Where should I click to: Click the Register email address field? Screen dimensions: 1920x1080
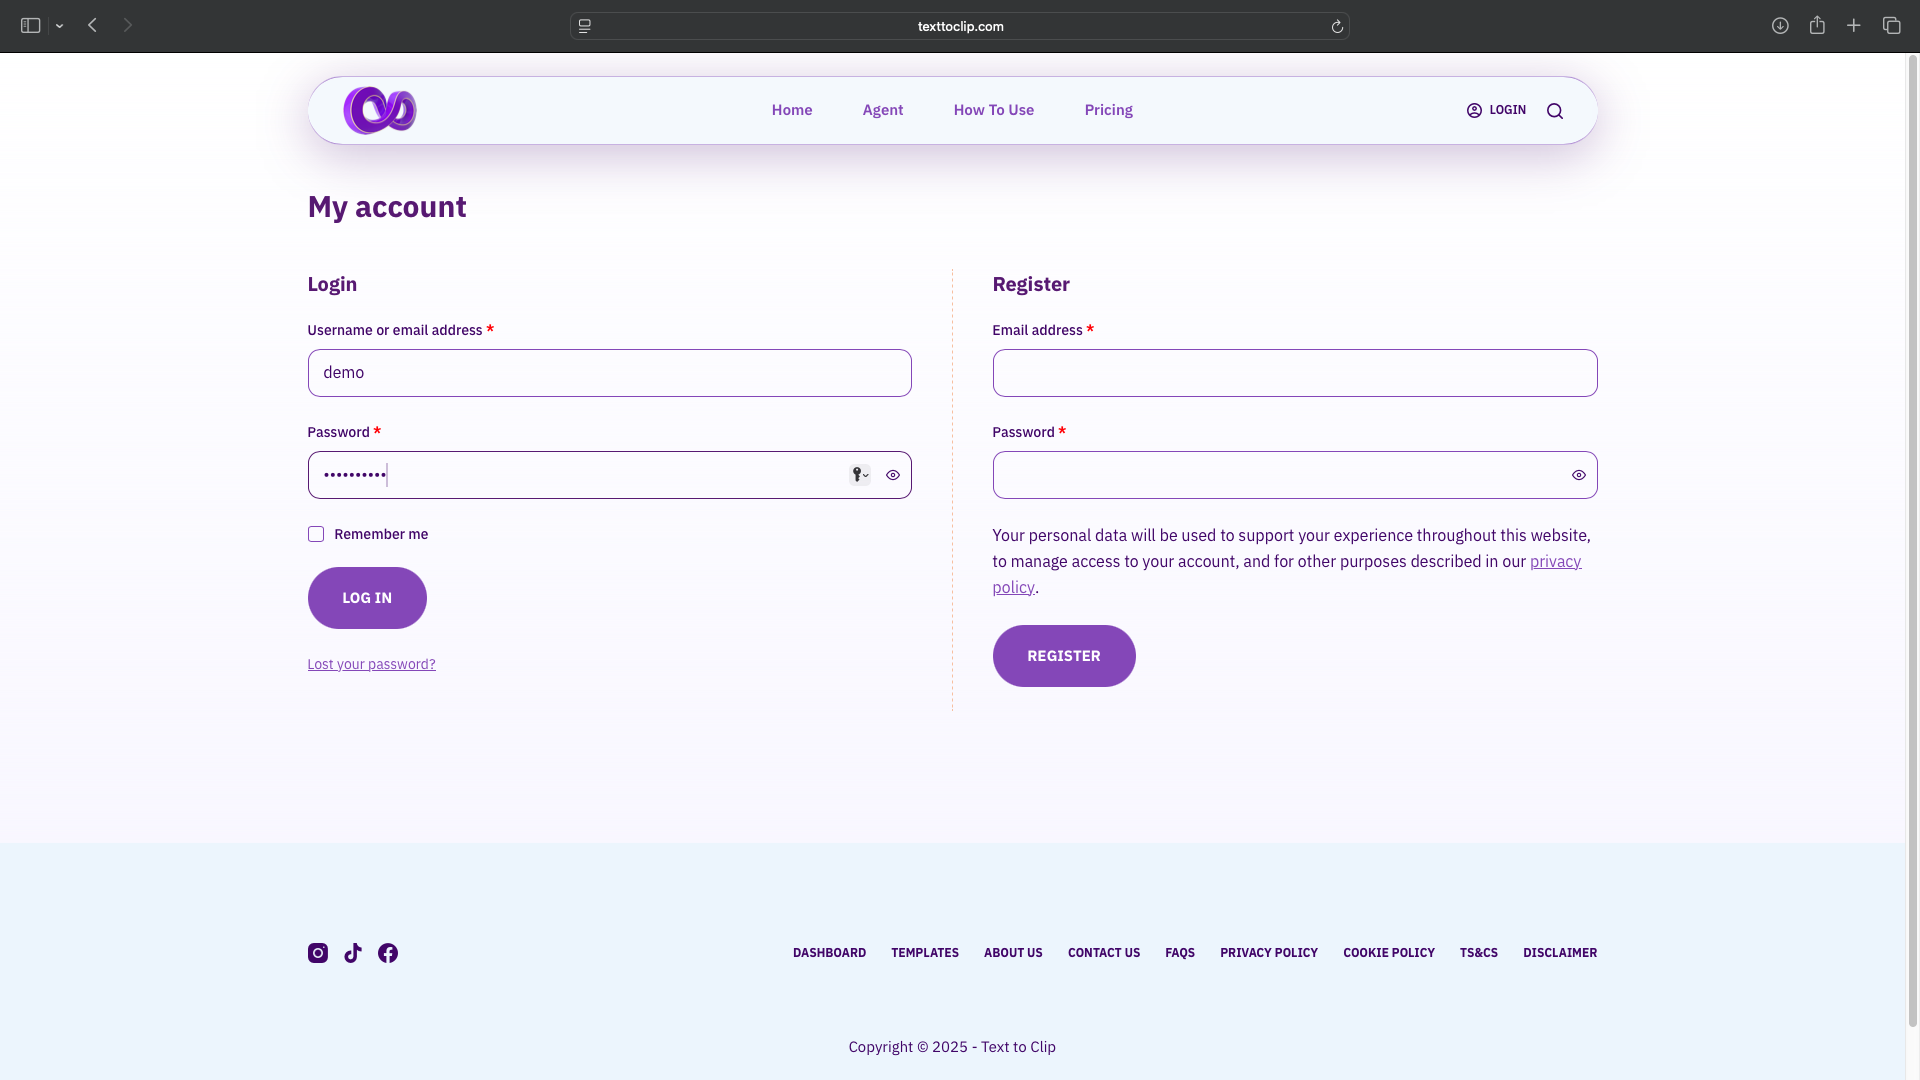[1294, 373]
